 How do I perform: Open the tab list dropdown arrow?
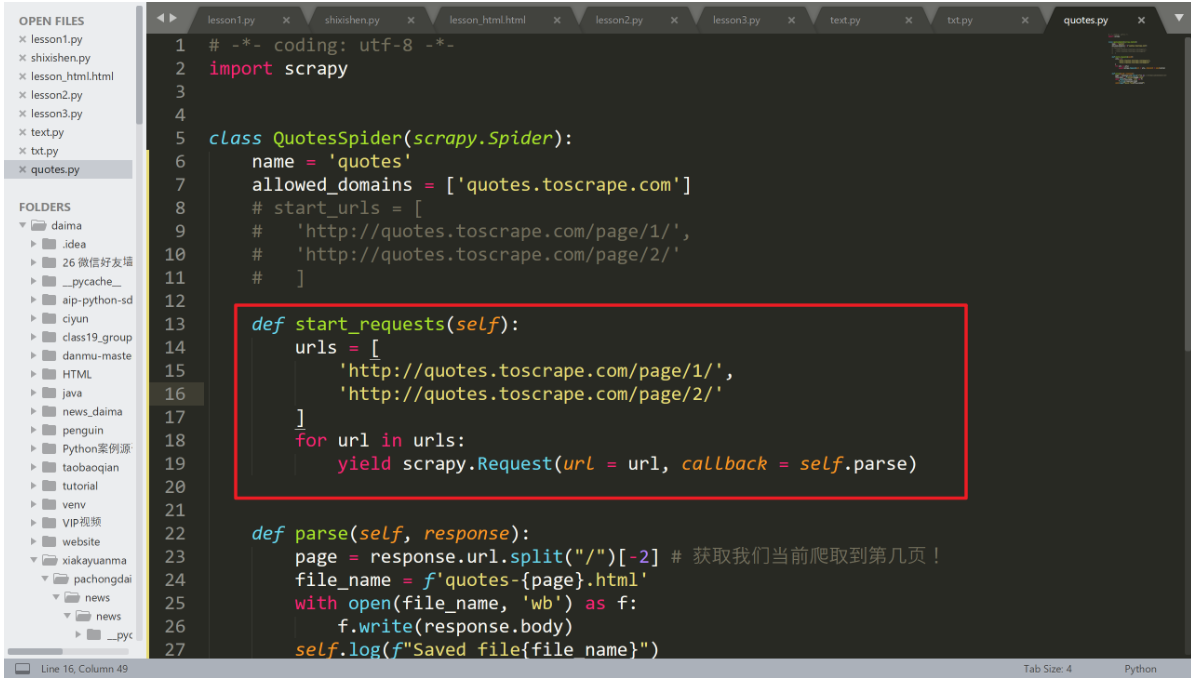pyautogui.click(x=1179, y=18)
